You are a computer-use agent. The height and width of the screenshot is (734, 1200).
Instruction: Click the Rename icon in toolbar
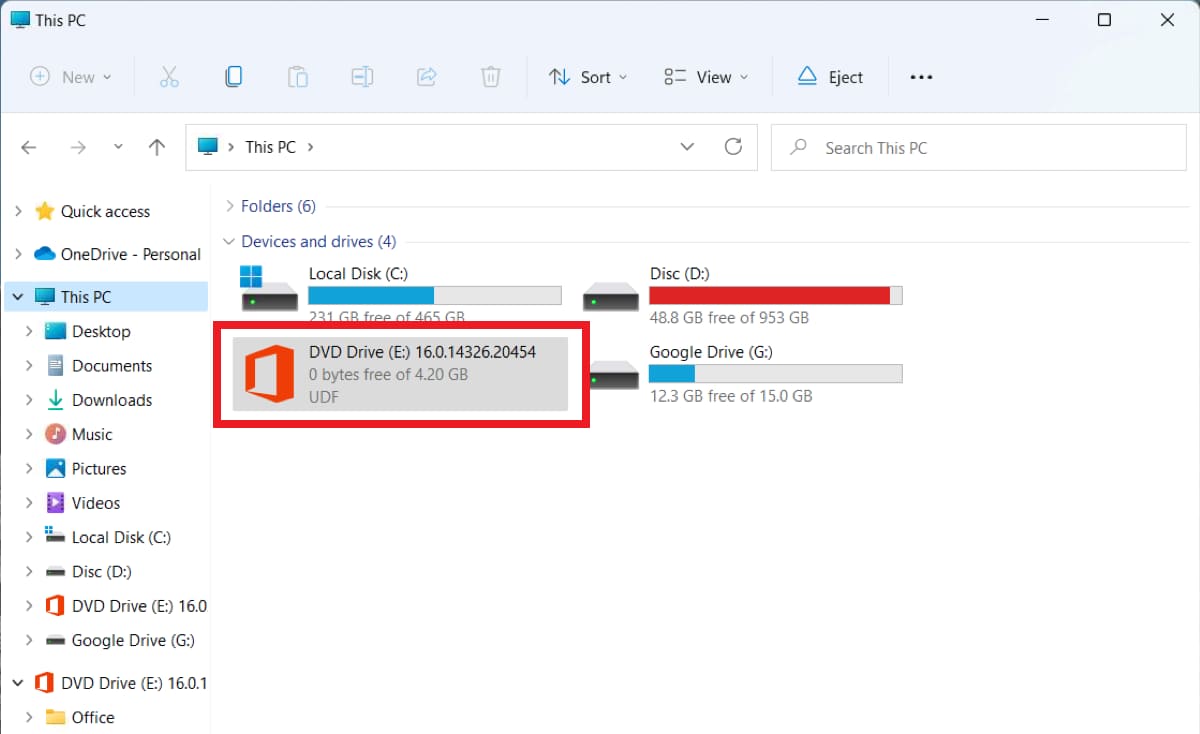pos(361,77)
